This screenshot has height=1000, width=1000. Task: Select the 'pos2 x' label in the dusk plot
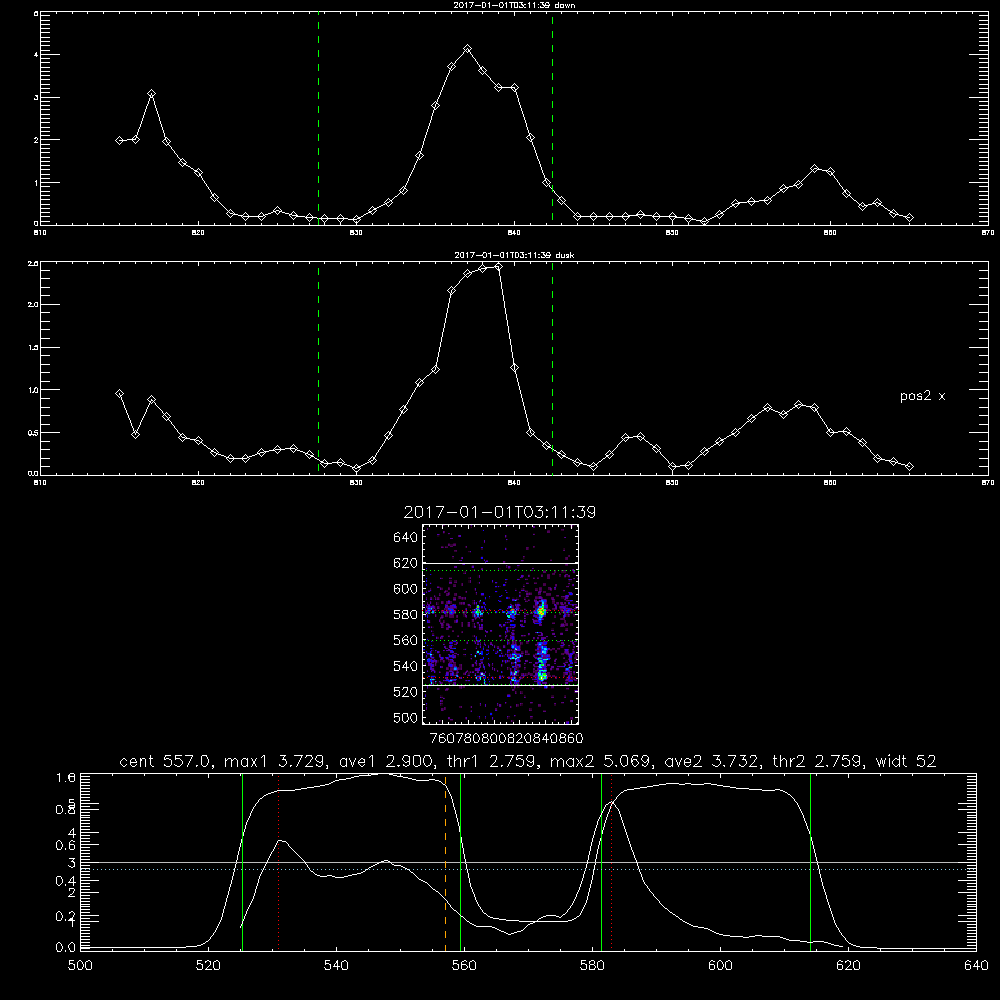coord(922,396)
